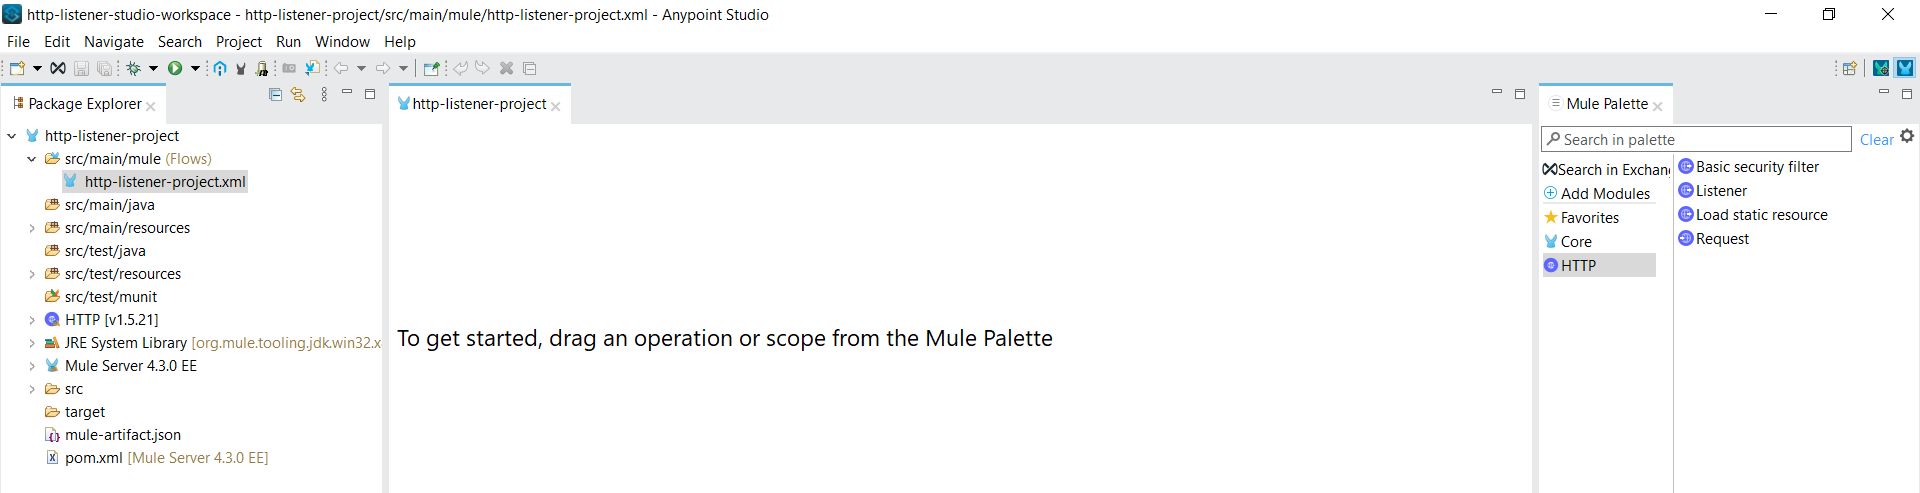The width and height of the screenshot is (1920, 493).
Task: Select the Mule Design perspective button
Action: click(x=1905, y=68)
